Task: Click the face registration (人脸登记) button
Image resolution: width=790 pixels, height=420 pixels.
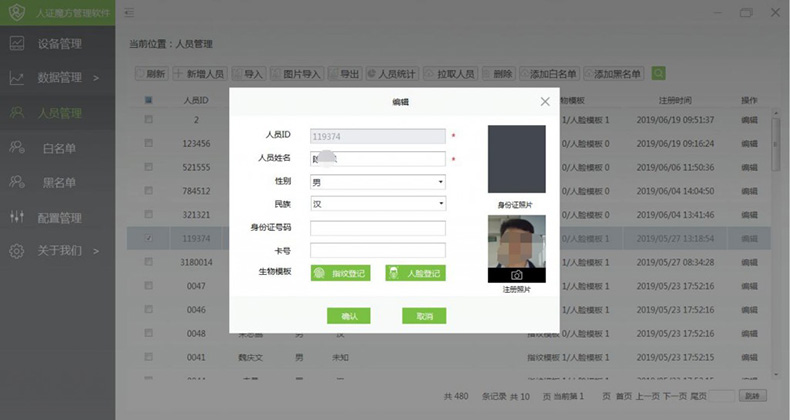Action: pos(414,273)
